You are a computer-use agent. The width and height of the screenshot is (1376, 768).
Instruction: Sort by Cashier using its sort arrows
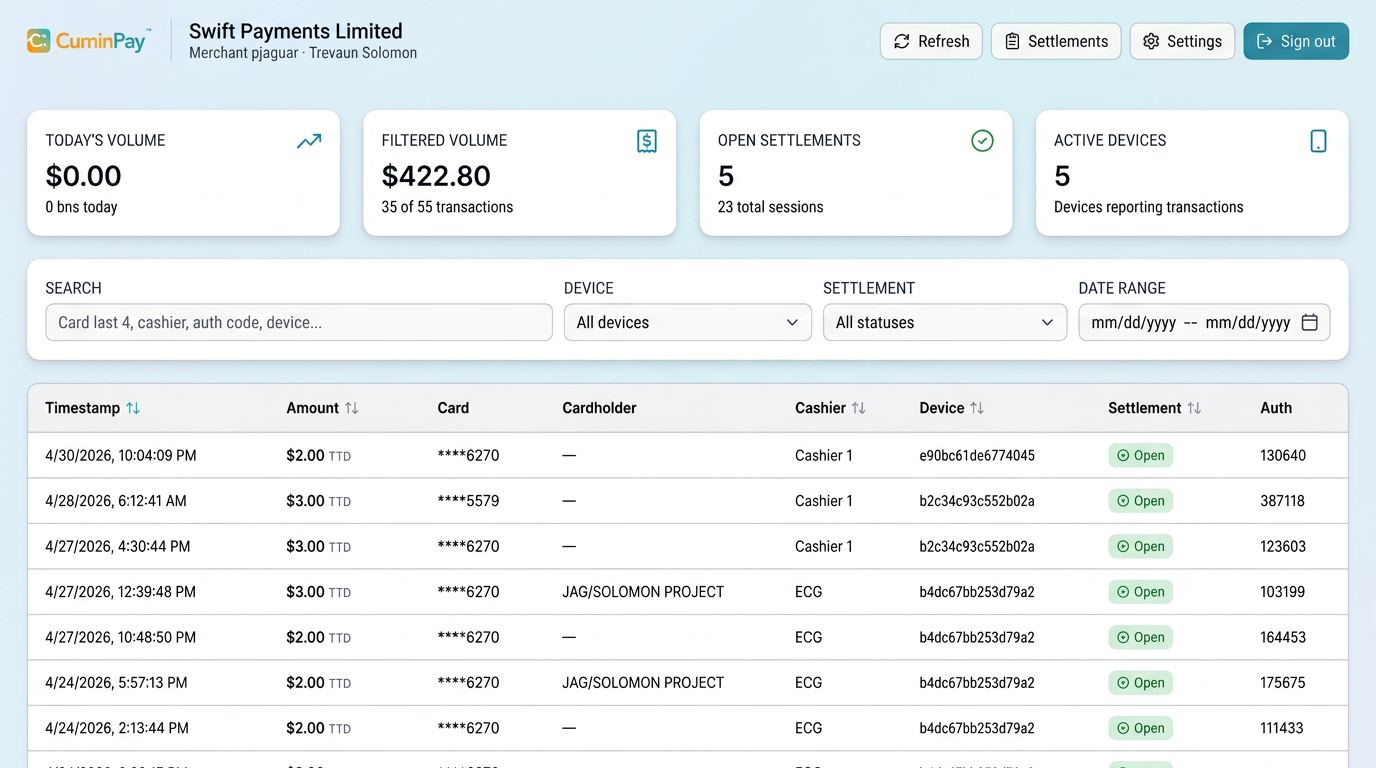858,408
